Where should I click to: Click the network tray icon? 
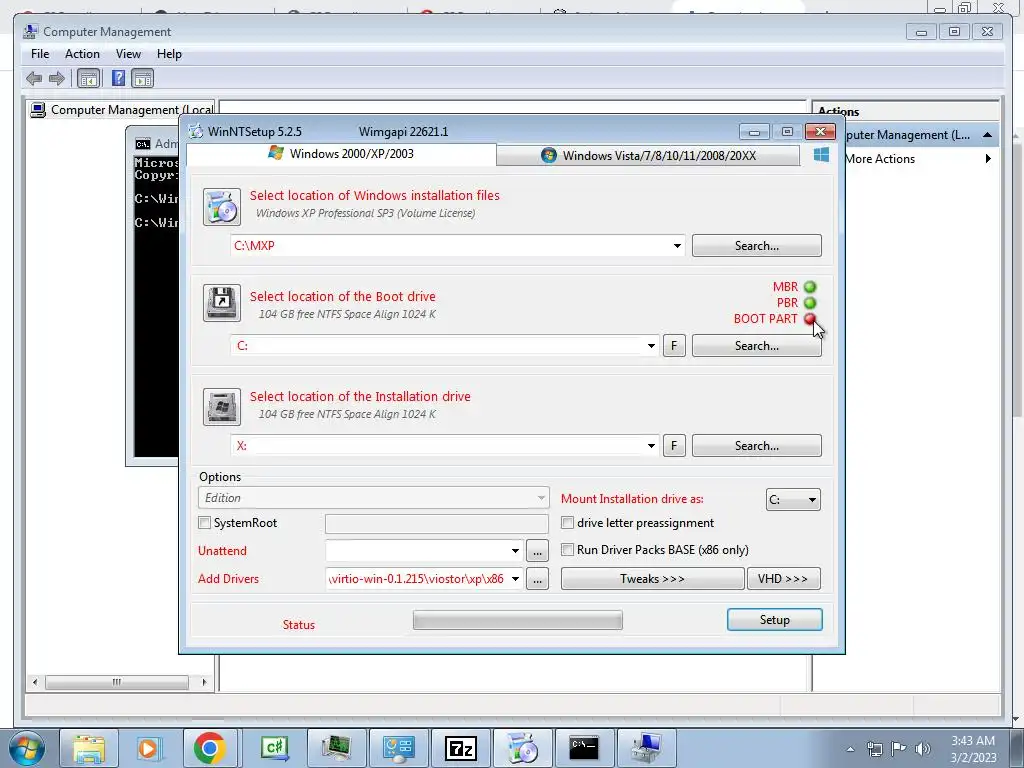(874, 749)
